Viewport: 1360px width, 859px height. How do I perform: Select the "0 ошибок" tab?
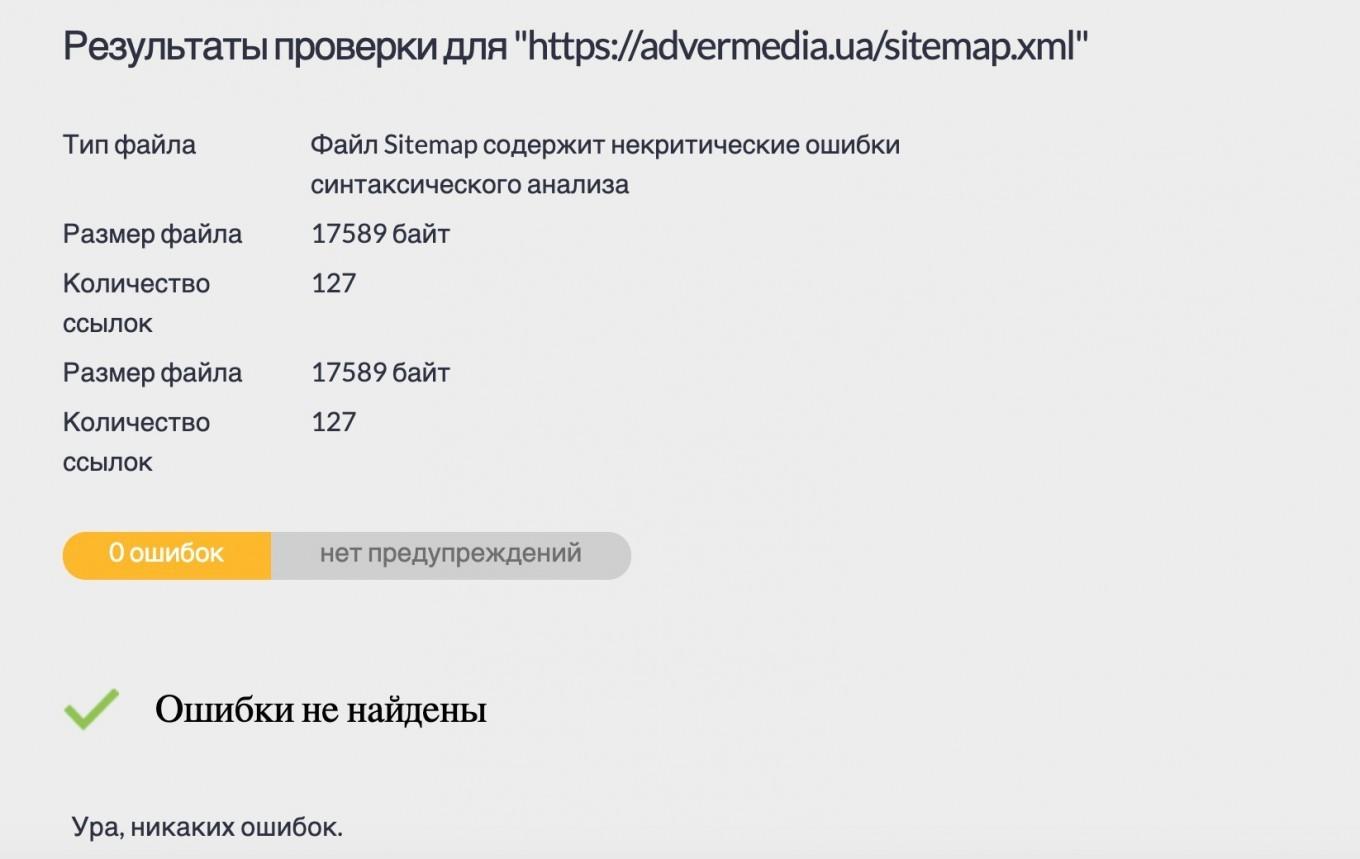[166, 554]
